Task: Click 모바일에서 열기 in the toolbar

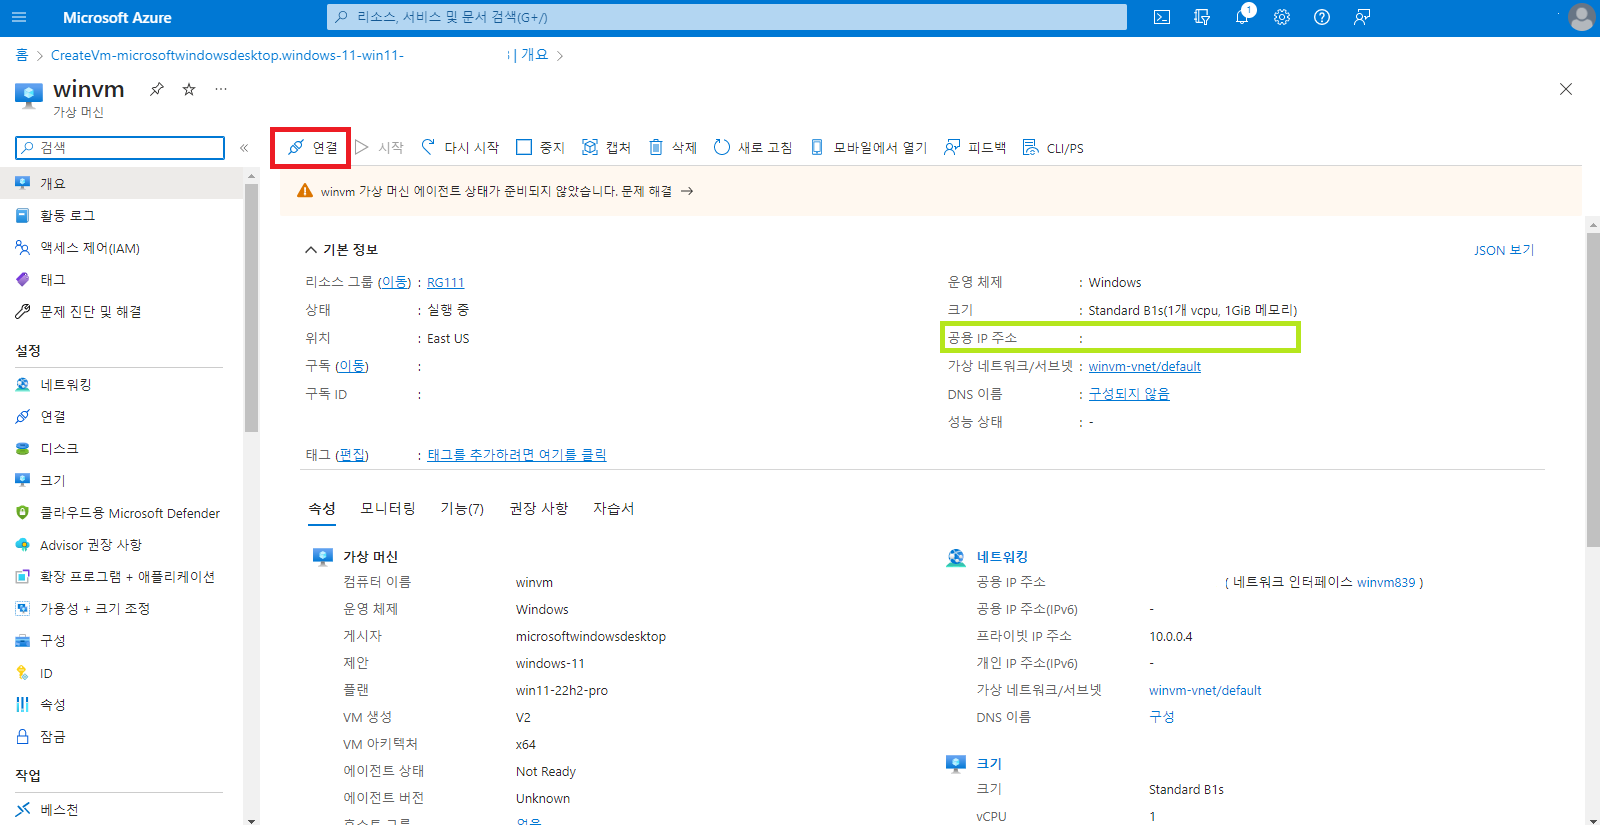Action: pyautogui.click(x=868, y=148)
